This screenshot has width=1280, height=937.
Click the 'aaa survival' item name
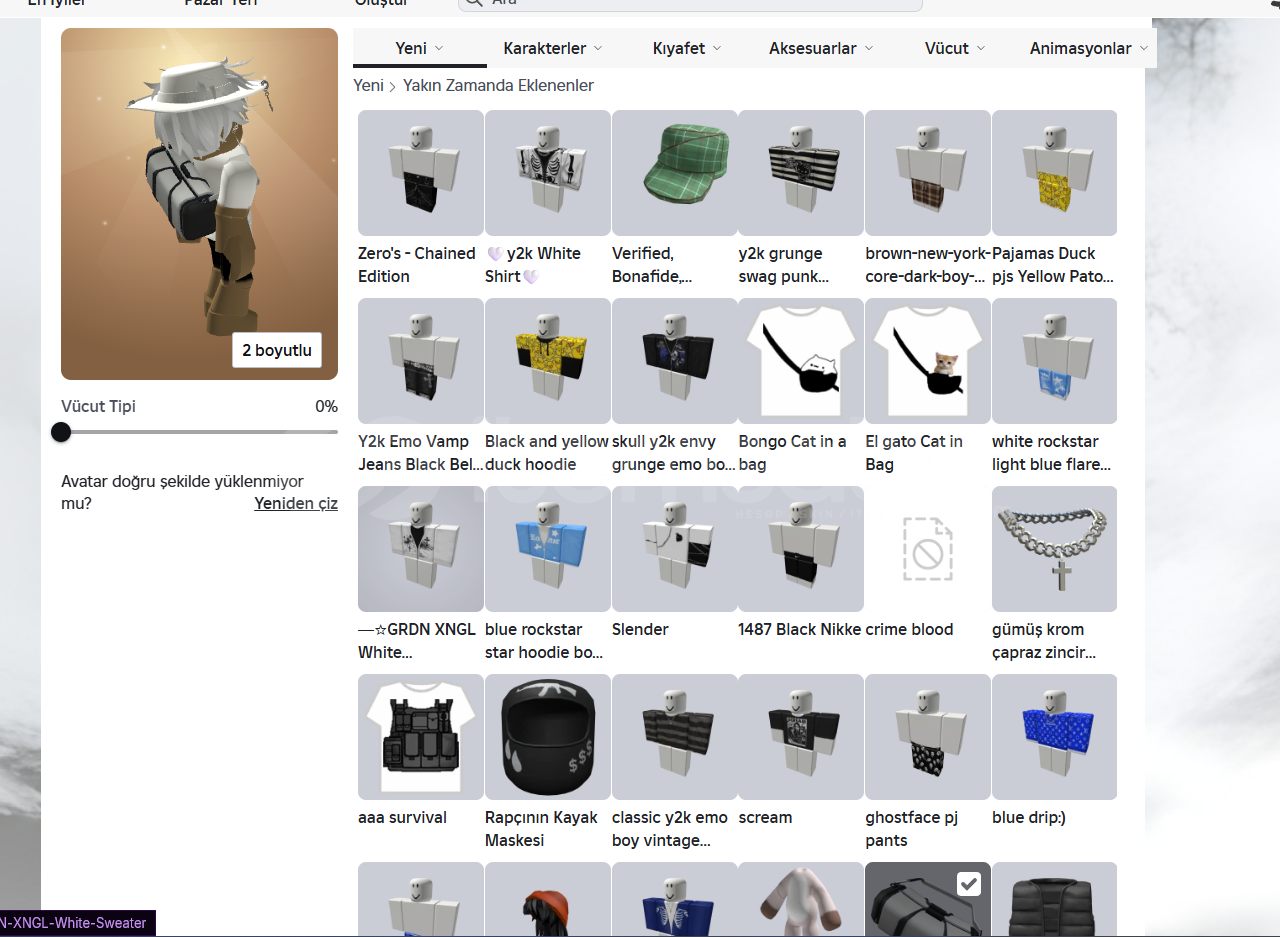[x=403, y=817]
